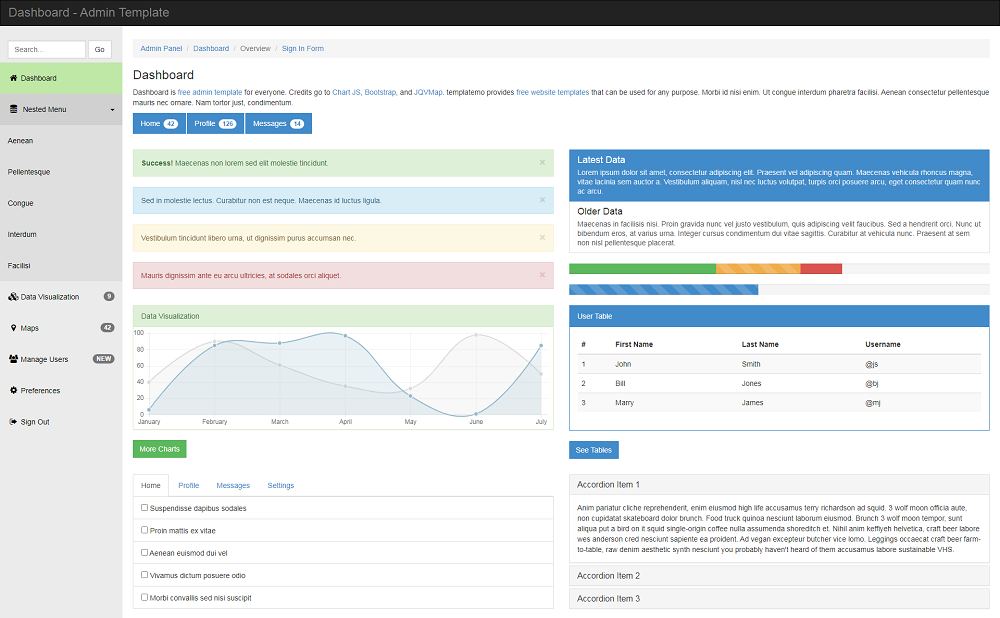
Task: Select the Congue submenu item
Action: coord(61,203)
